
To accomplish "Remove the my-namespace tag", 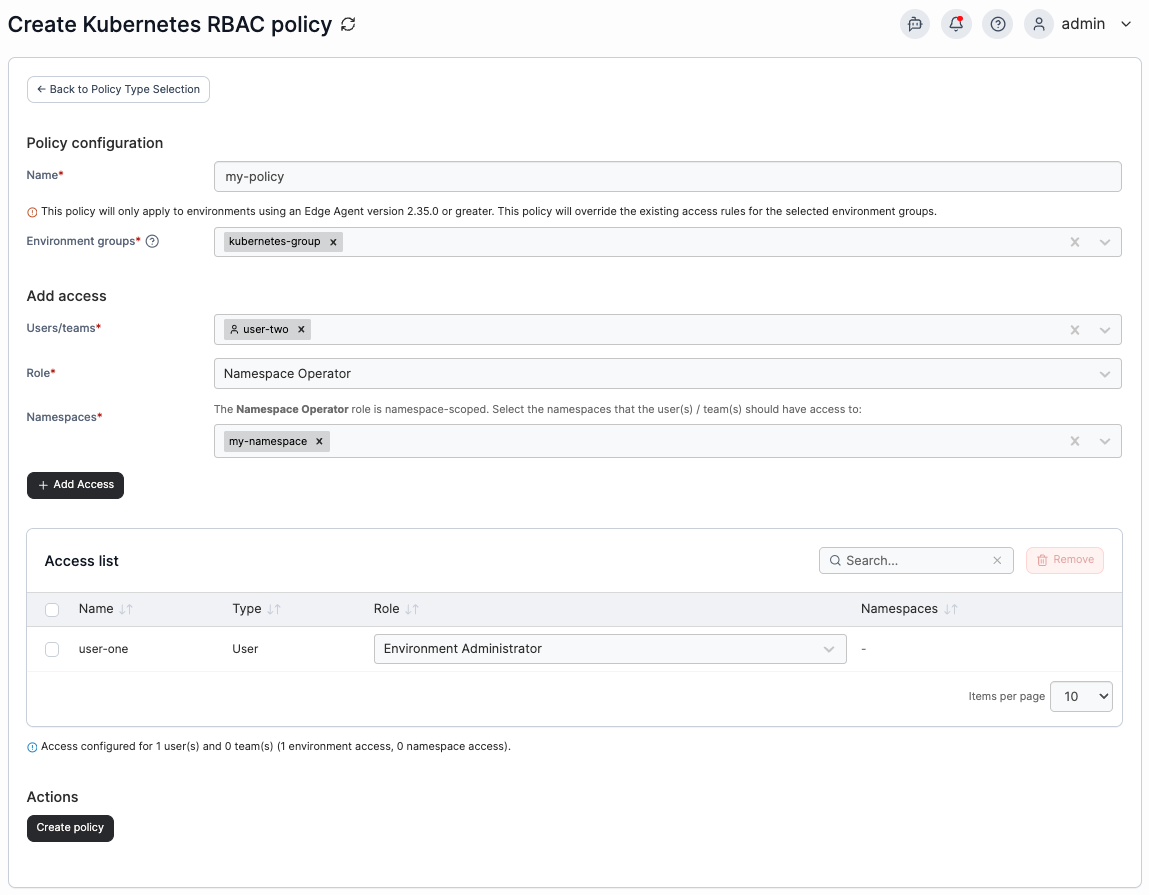I will tap(319, 441).
